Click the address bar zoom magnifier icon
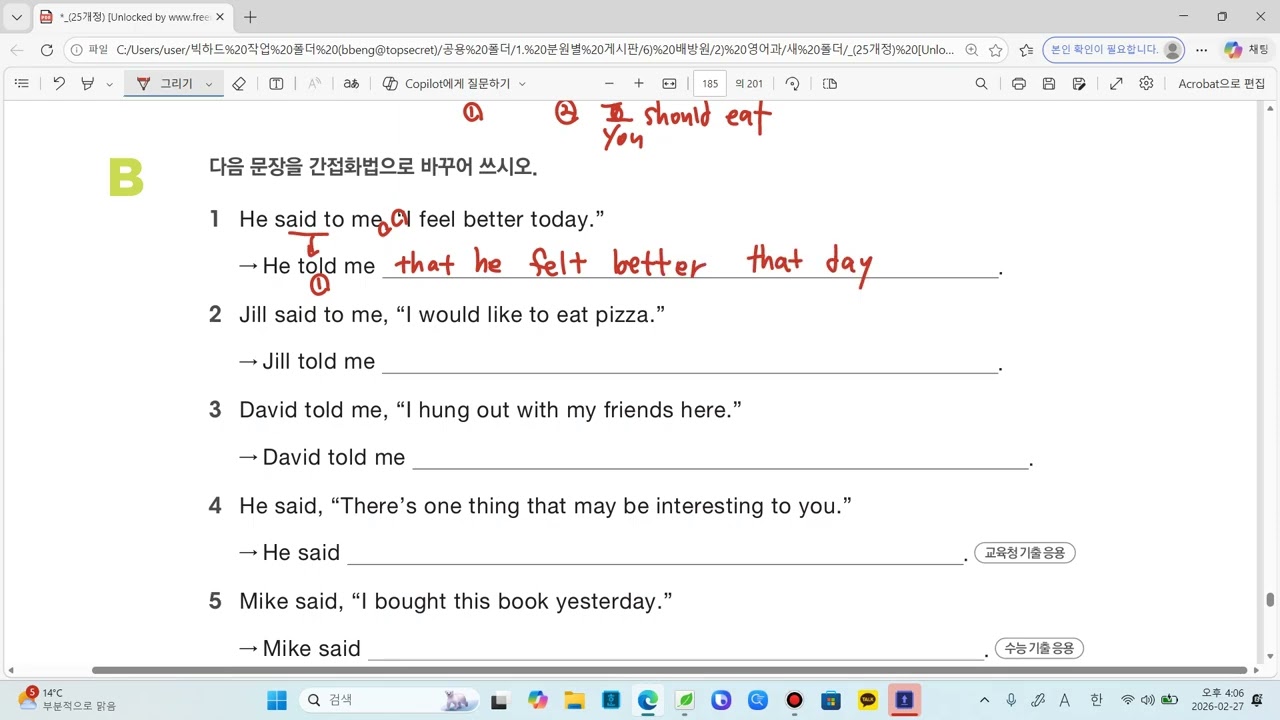 [973, 50]
